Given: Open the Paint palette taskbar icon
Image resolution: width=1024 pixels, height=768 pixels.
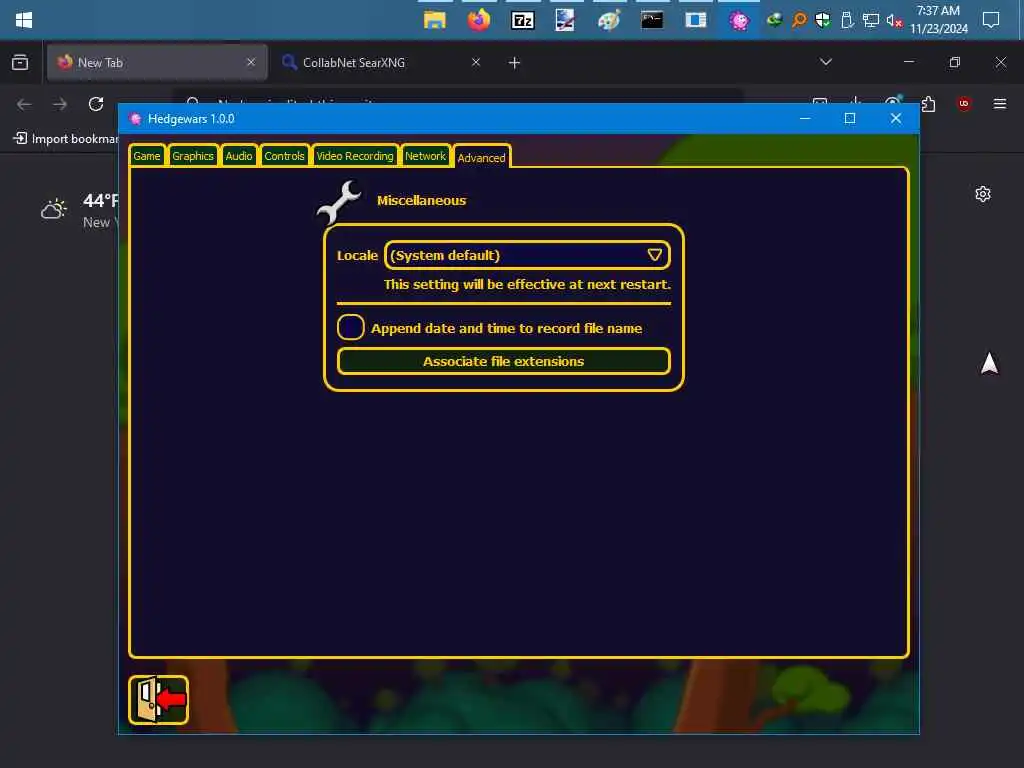Looking at the screenshot, I should (x=609, y=20).
